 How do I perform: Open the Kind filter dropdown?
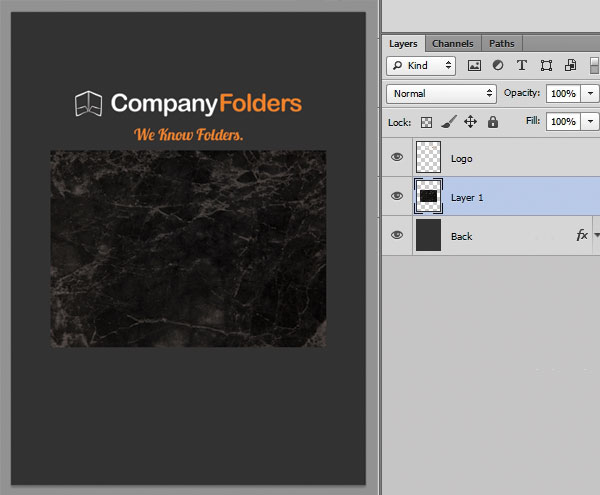coord(421,66)
